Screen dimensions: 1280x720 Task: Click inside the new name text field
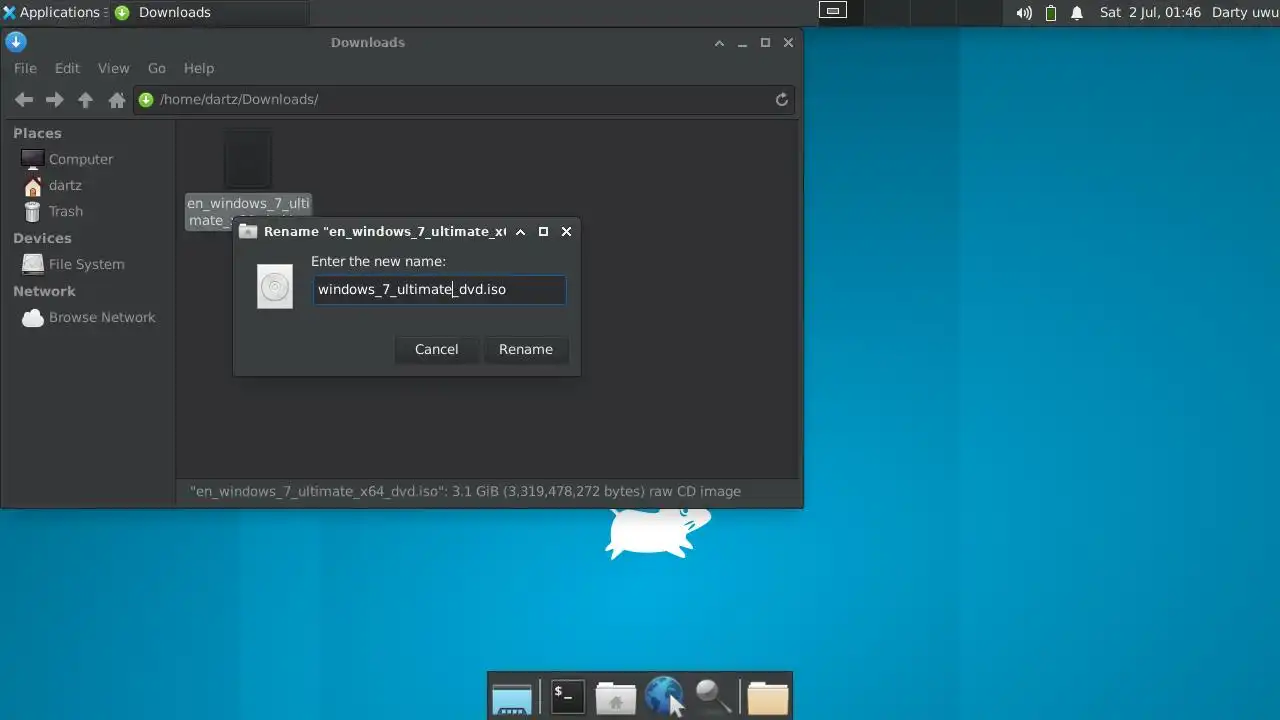click(x=439, y=289)
